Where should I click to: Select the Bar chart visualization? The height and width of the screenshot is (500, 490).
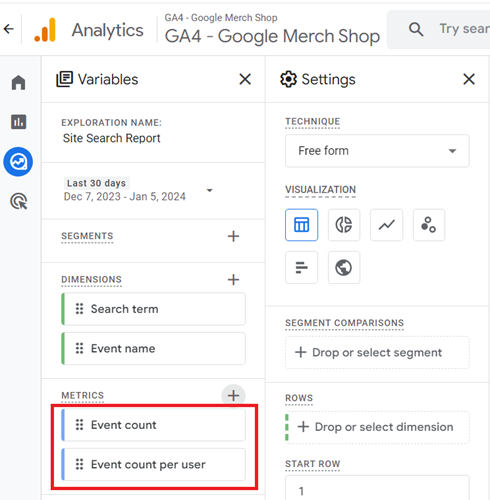[301, 267]
